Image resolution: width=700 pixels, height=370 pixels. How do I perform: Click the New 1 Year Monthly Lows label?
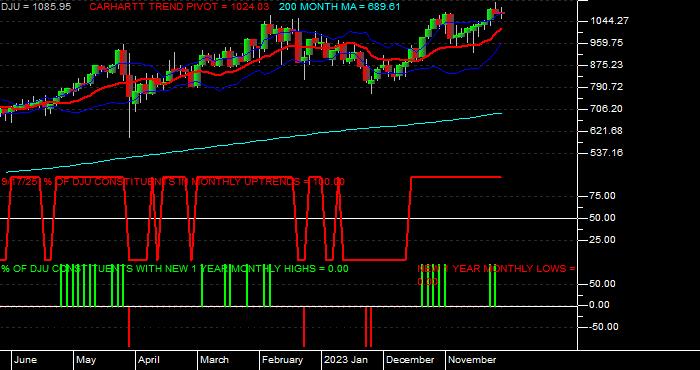pos(496,275)
